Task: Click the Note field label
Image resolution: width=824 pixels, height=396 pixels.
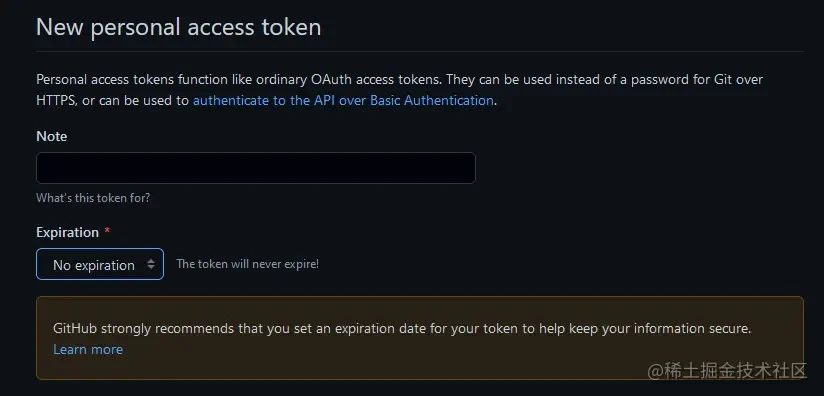Action: tap(52, 136)
